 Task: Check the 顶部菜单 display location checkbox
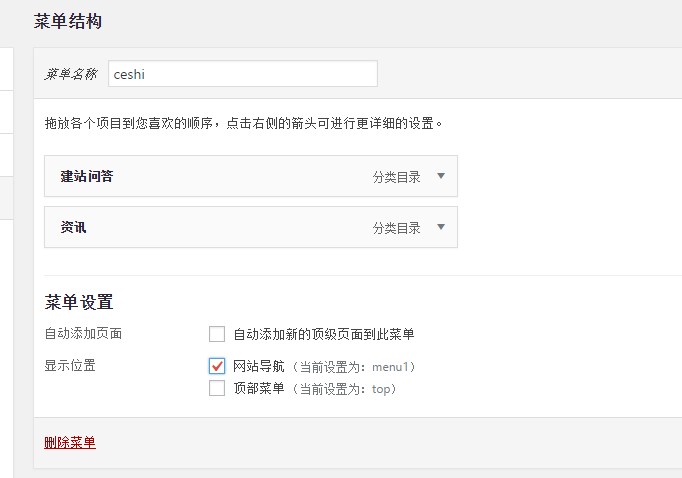(217, 388)
